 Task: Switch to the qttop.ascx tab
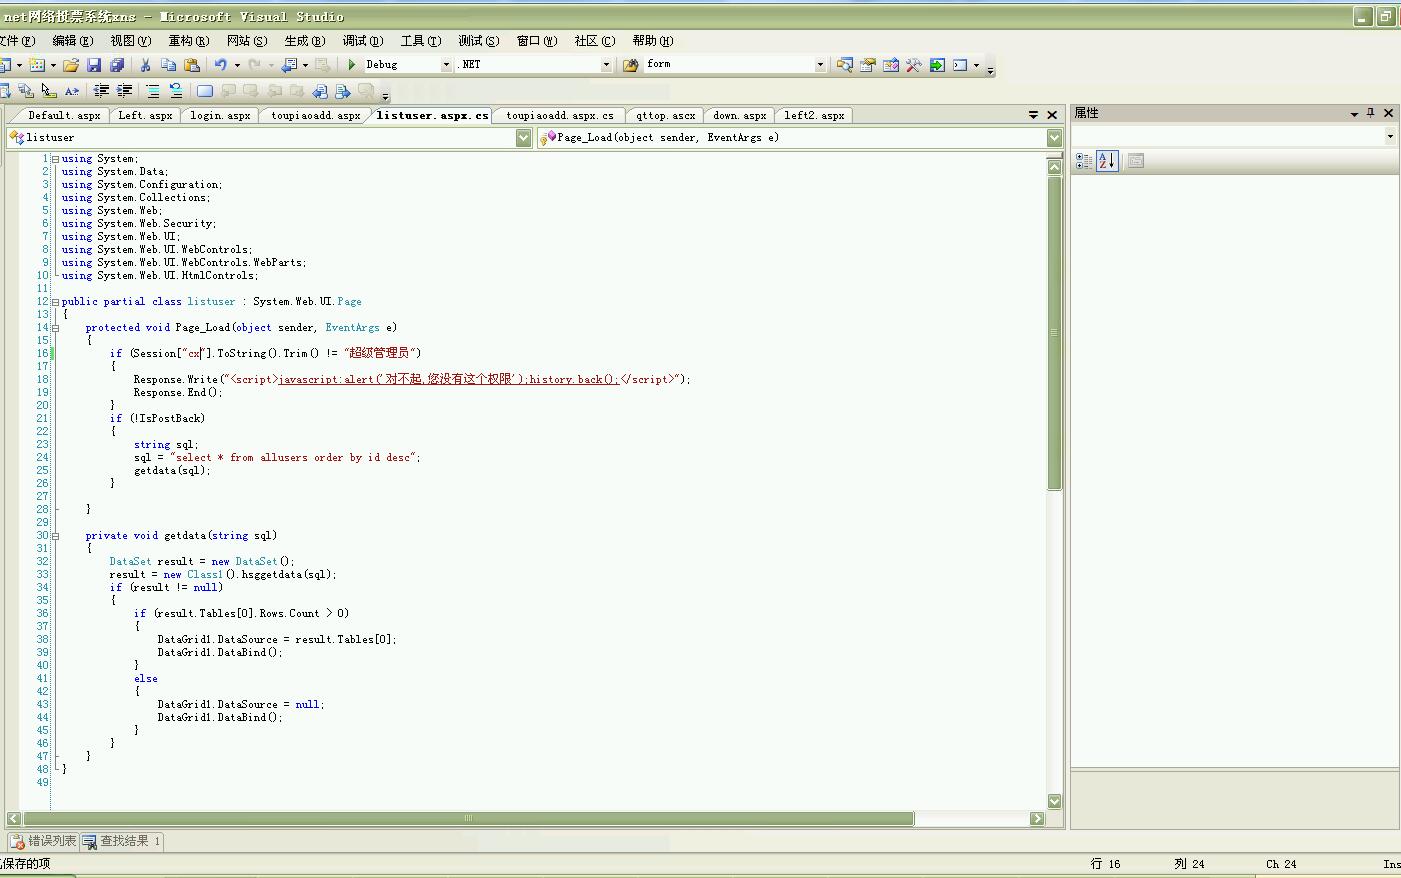tap(665, 116)
